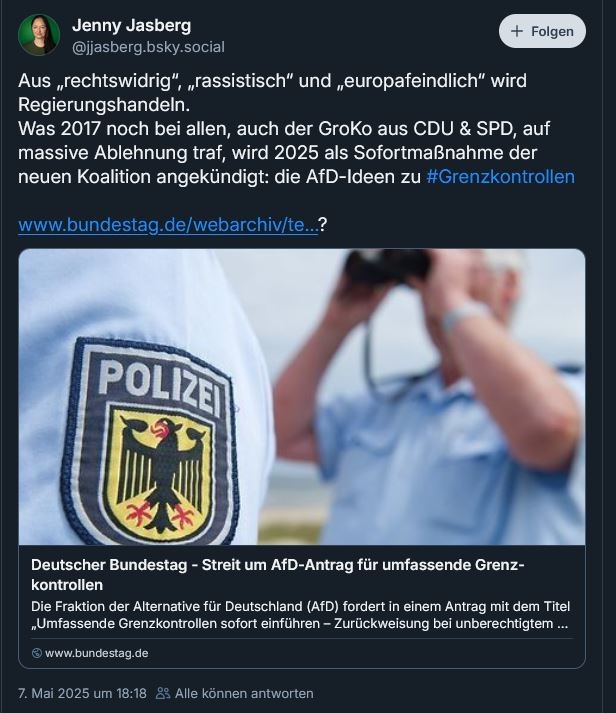
Task: Click the card description about the AfD Fraktion
Action: (300, 615)
